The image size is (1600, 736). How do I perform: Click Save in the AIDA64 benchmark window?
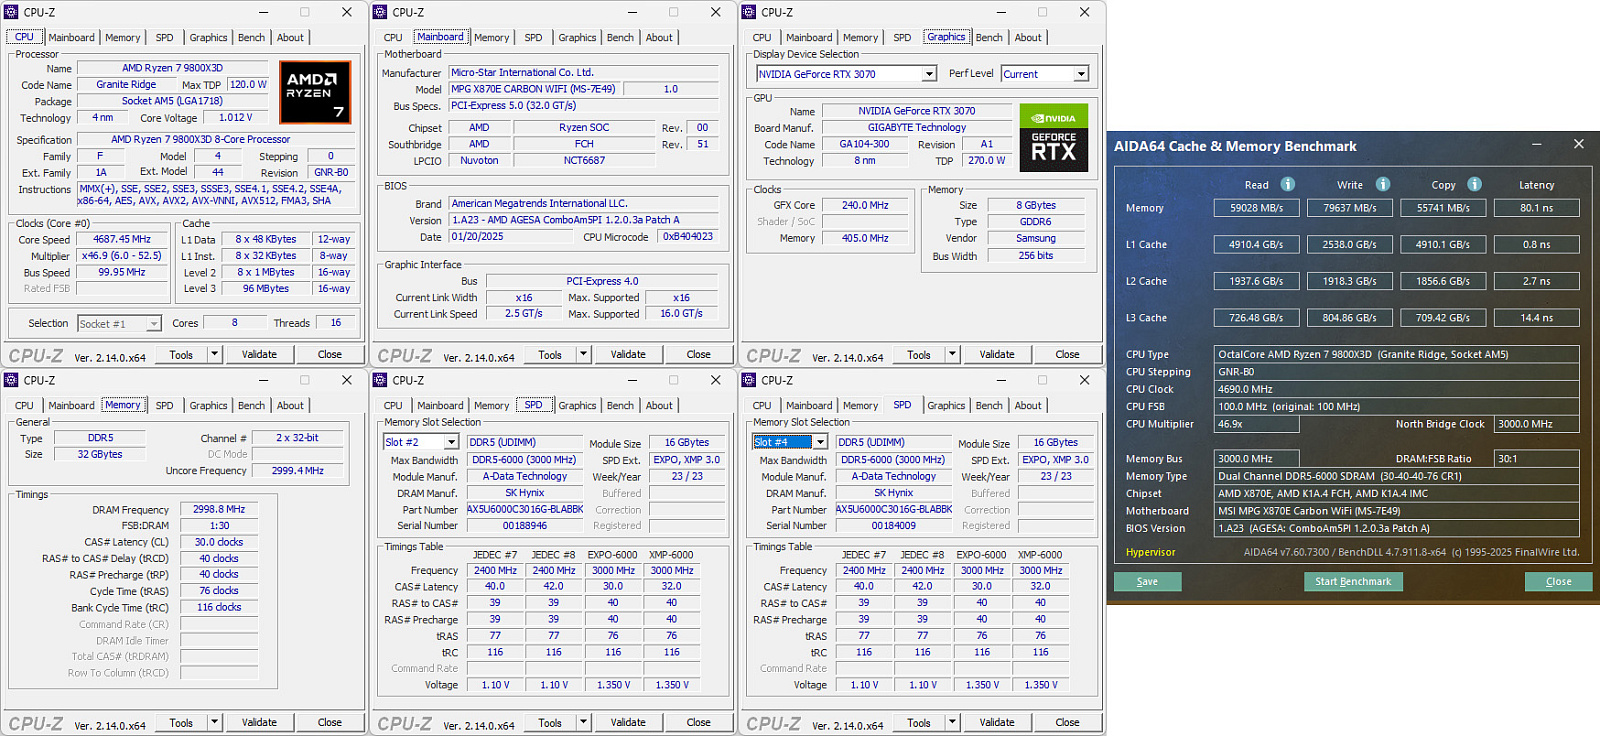click(x=1147, y=582)
